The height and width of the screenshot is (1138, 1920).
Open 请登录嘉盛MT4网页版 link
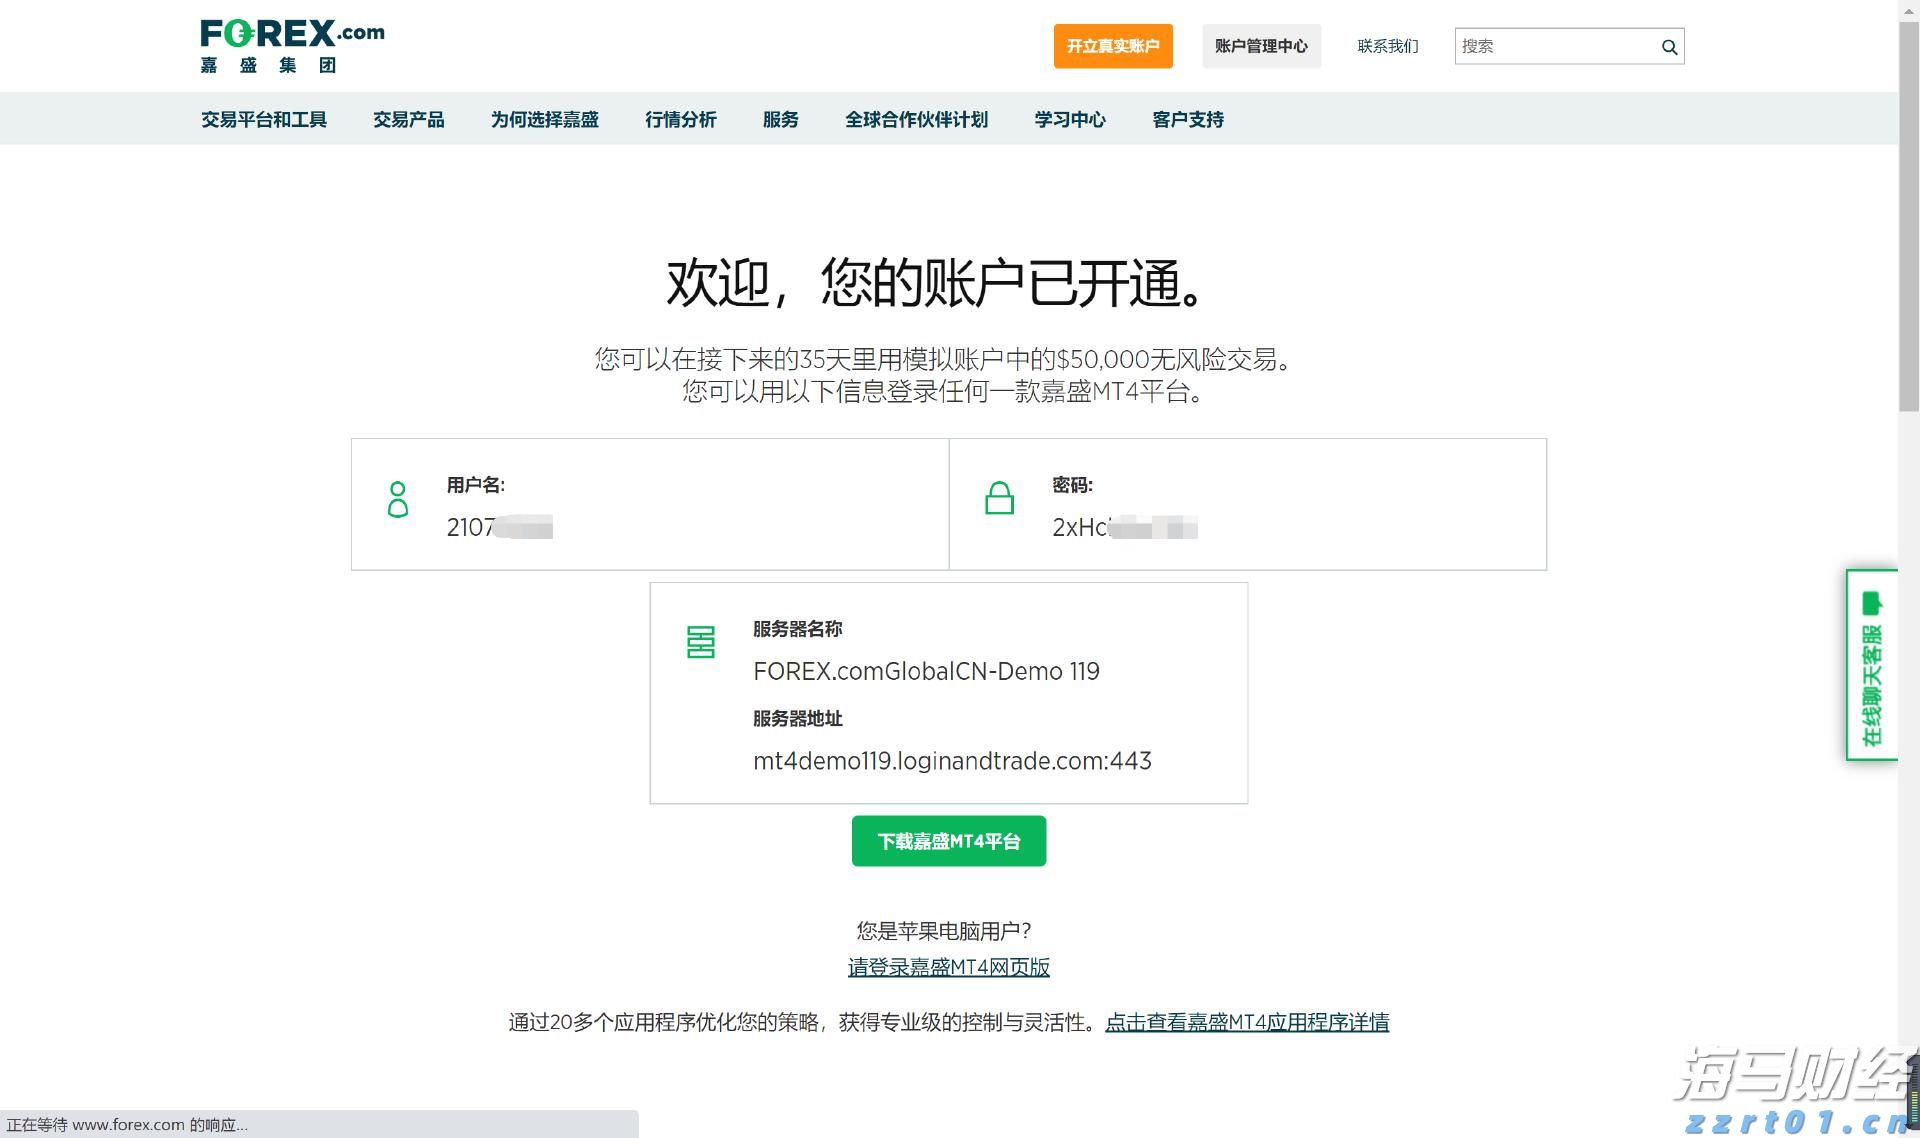(948, 968)
